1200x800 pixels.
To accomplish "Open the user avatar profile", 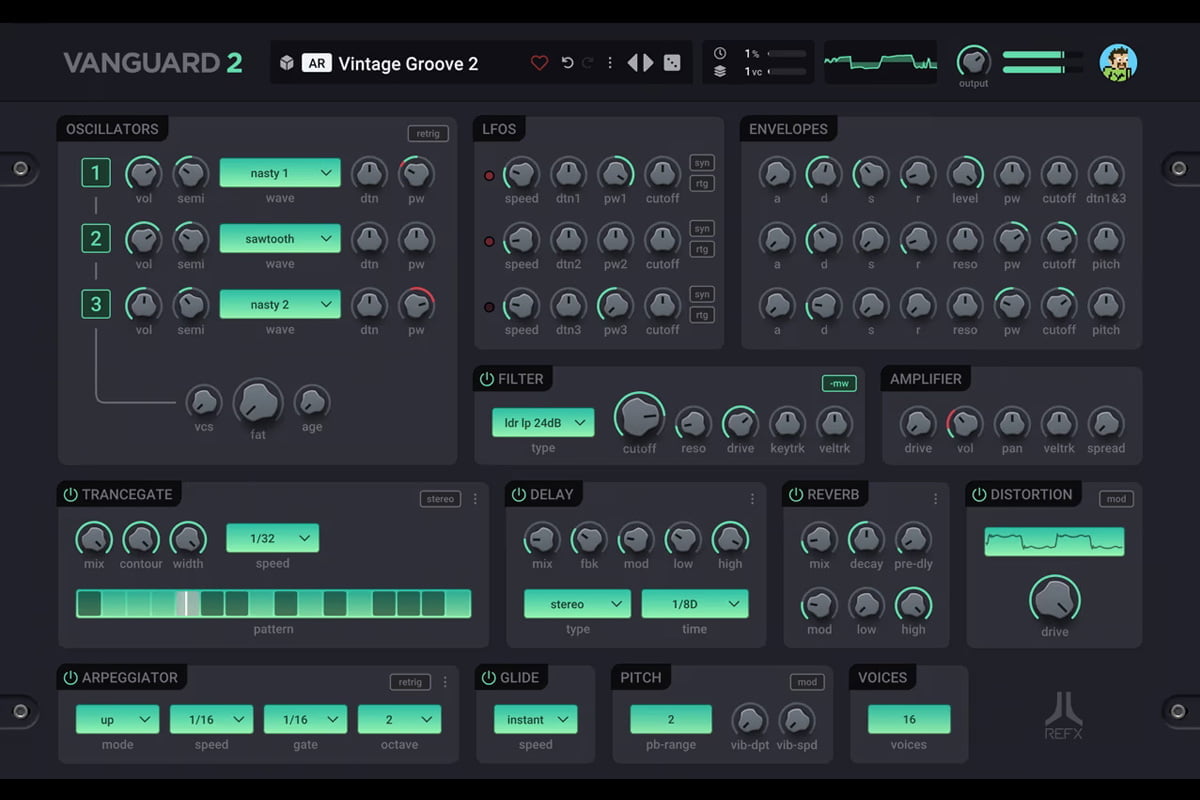I will point(1118,63).
